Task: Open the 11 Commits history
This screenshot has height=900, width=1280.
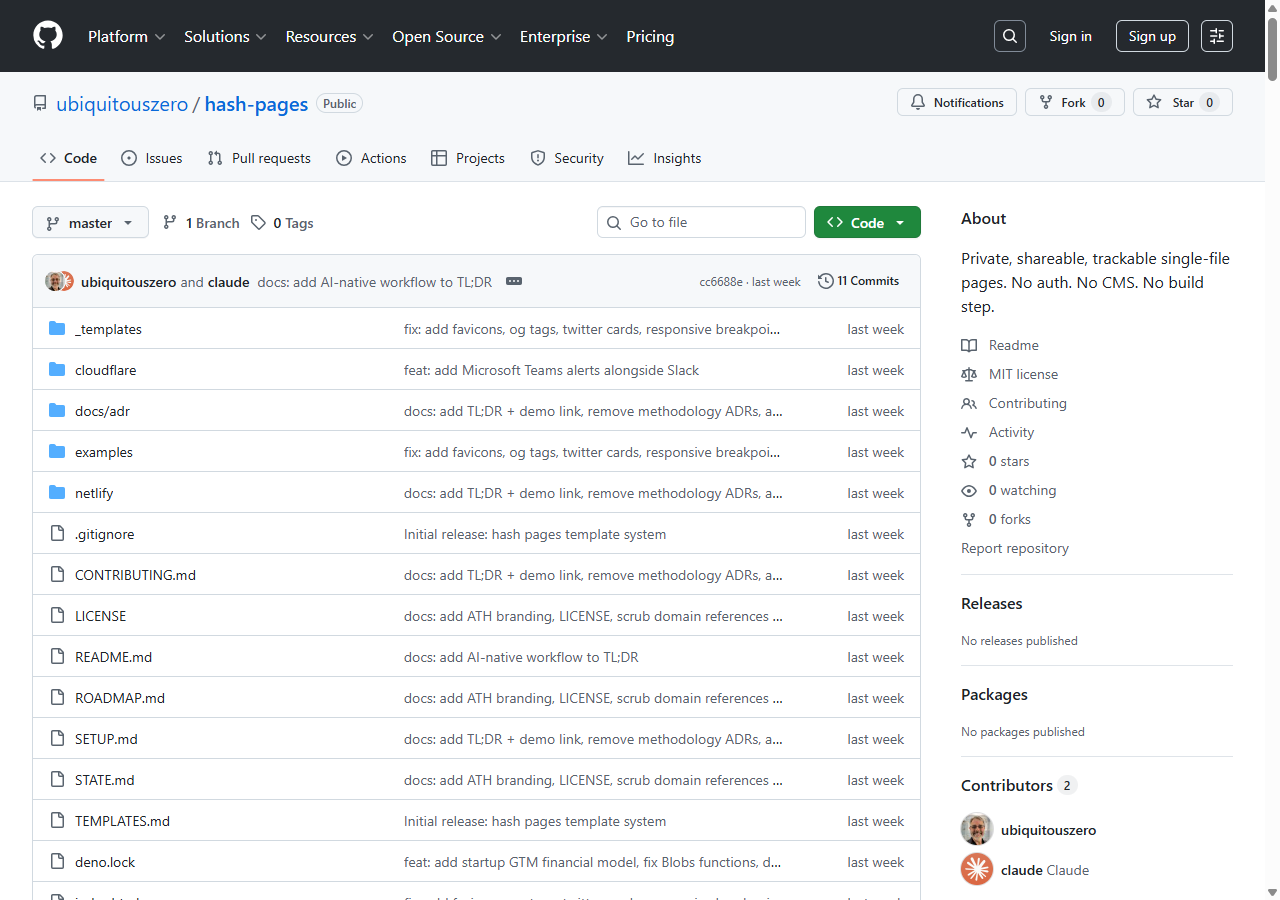Action: point(858,281)
